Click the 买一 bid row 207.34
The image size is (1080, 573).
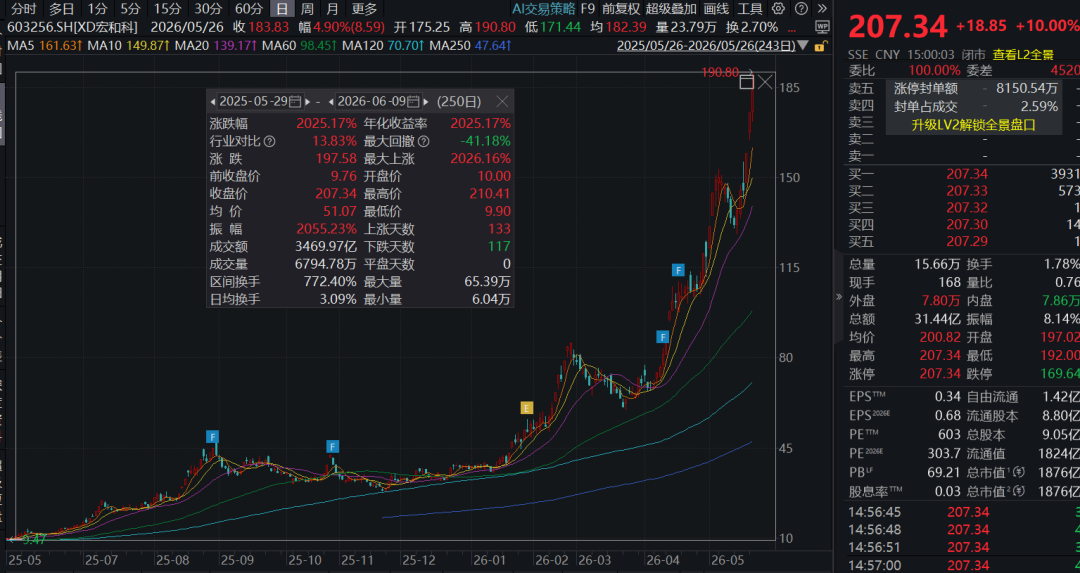click(x=964, y=174)
